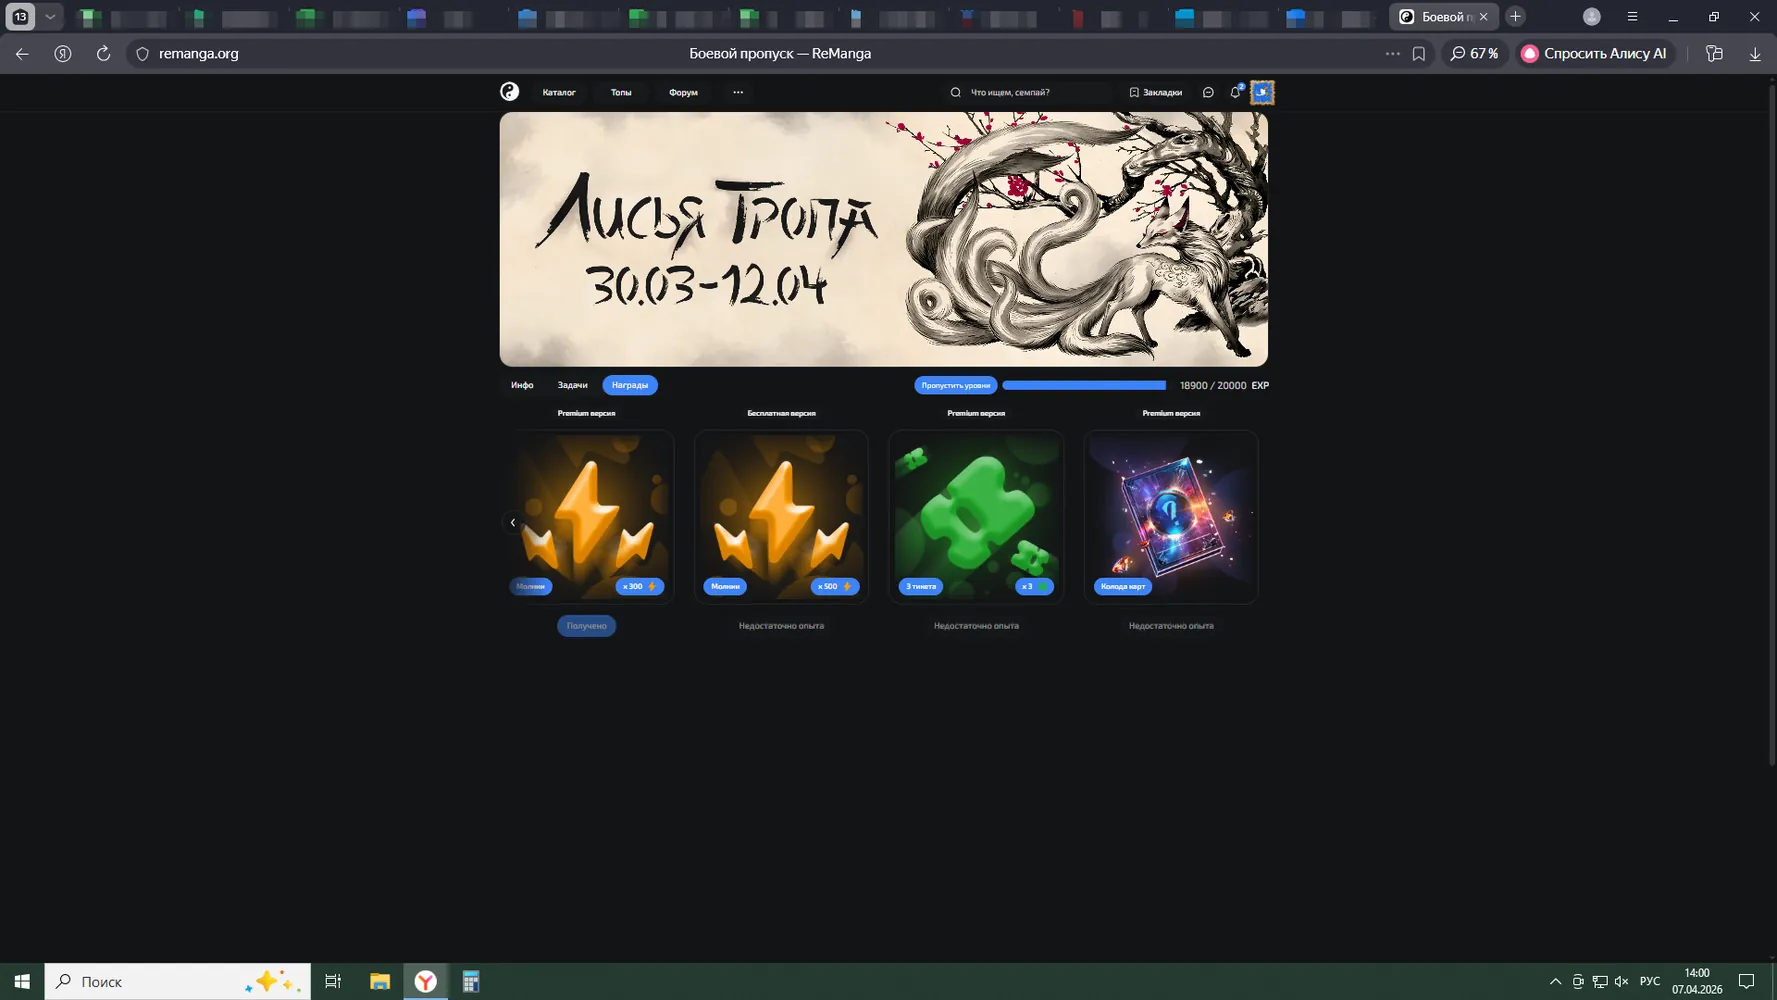Viewport: 1777px width, 1000px height.
Task: Switch to the Инфо tab
Action: click(x=522, y=385)
